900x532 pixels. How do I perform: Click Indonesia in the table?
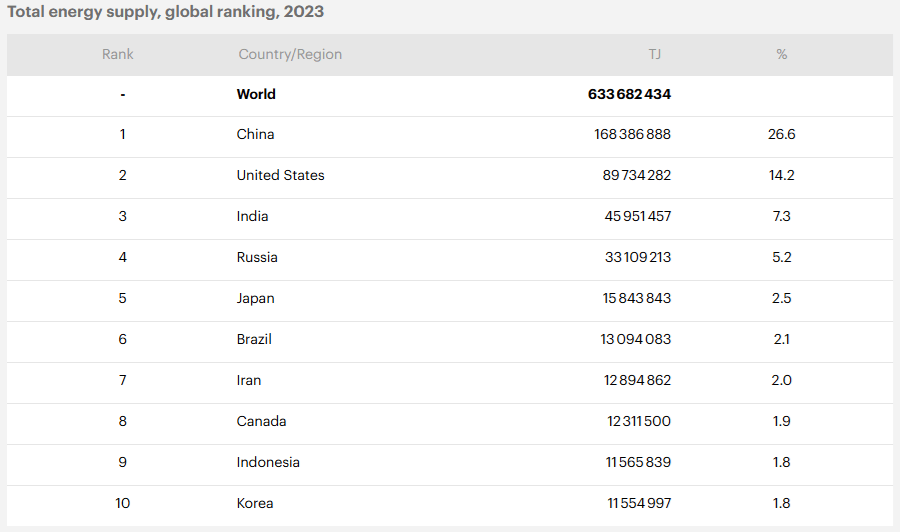click(268, 462)
